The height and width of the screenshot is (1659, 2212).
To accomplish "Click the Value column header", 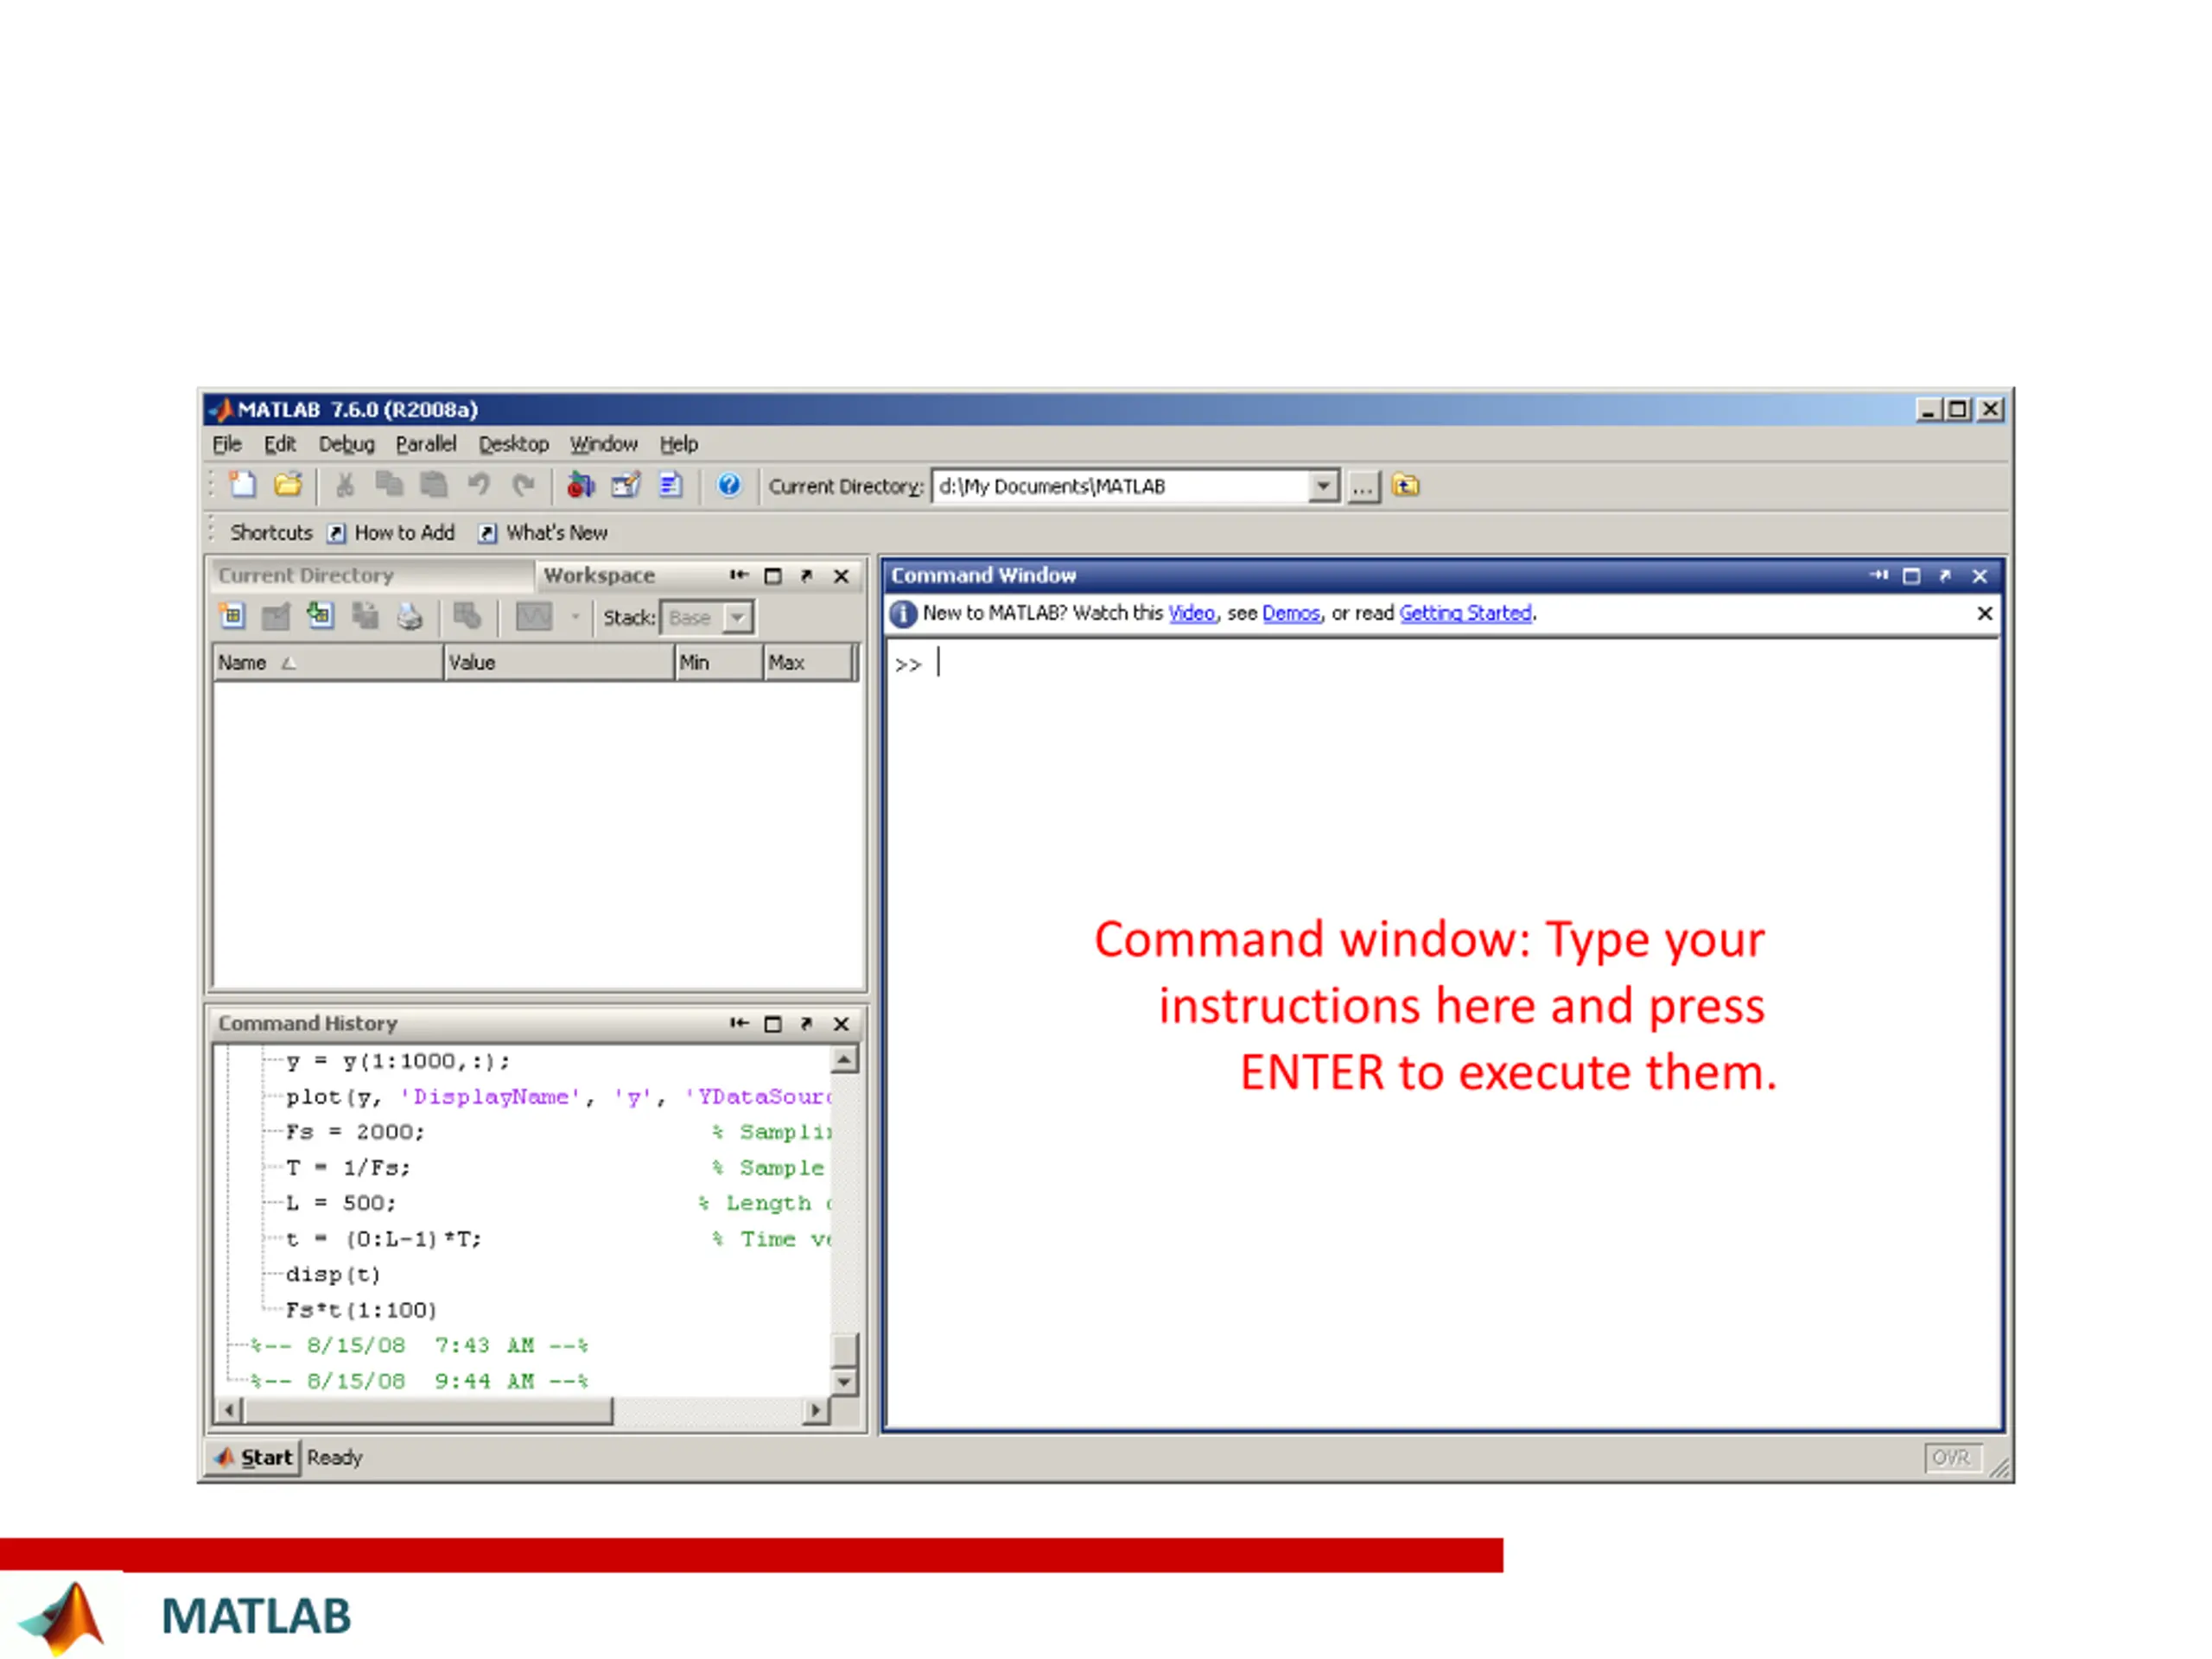I will pyautogui.click(x=559, y=663).
